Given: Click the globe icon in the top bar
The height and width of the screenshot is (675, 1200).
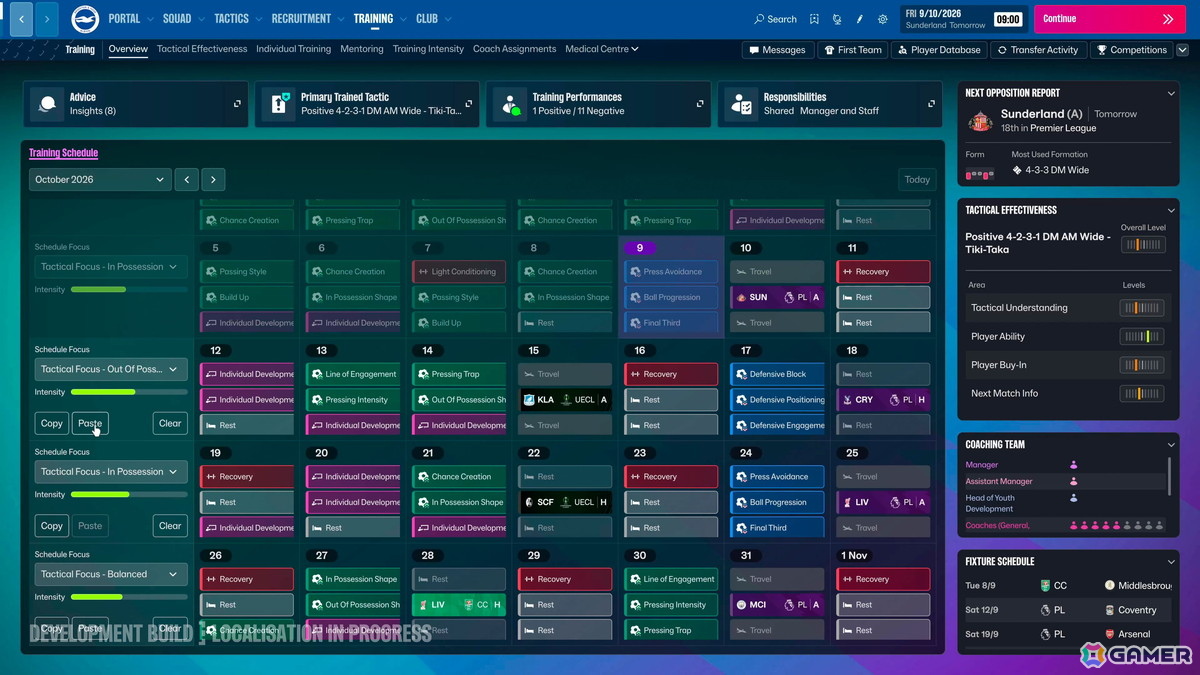Looking at the screenshot, I should click(x=837, y=19).
